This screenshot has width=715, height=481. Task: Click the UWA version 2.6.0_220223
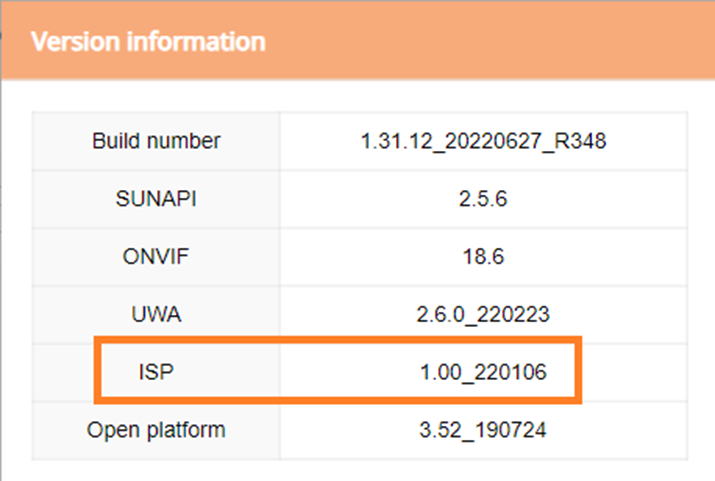pyautogui.click(x=483, y=315)
